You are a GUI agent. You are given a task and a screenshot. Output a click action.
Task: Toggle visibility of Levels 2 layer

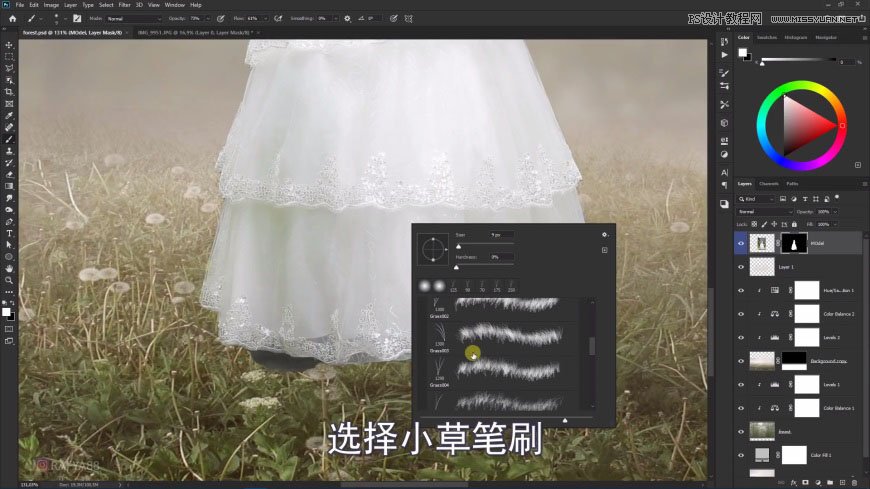pyautogui.click(x=741, y=337)
